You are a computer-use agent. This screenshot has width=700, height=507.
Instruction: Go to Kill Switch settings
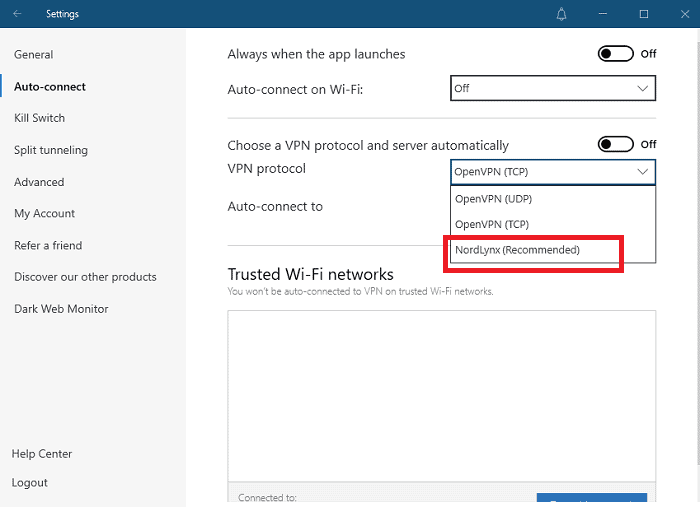pyautogui.click(x=39, y=118)
